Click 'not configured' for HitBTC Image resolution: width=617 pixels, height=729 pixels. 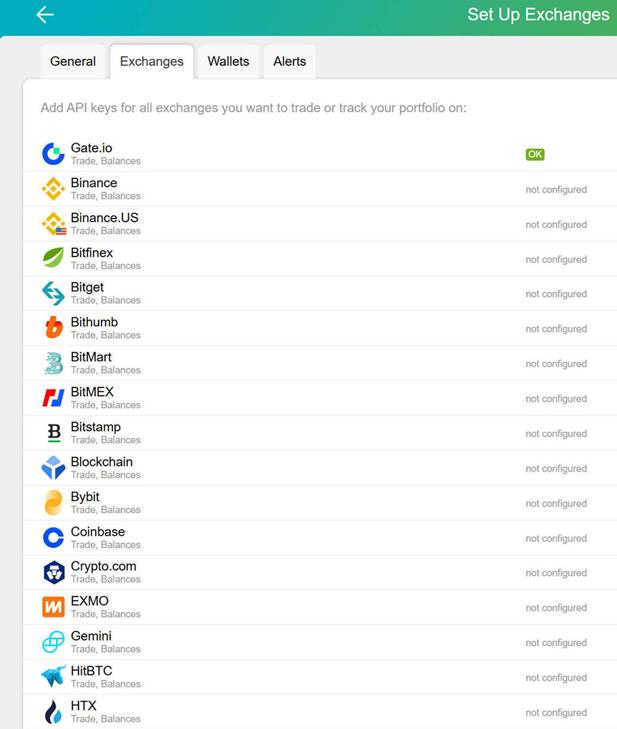(556, 678)
